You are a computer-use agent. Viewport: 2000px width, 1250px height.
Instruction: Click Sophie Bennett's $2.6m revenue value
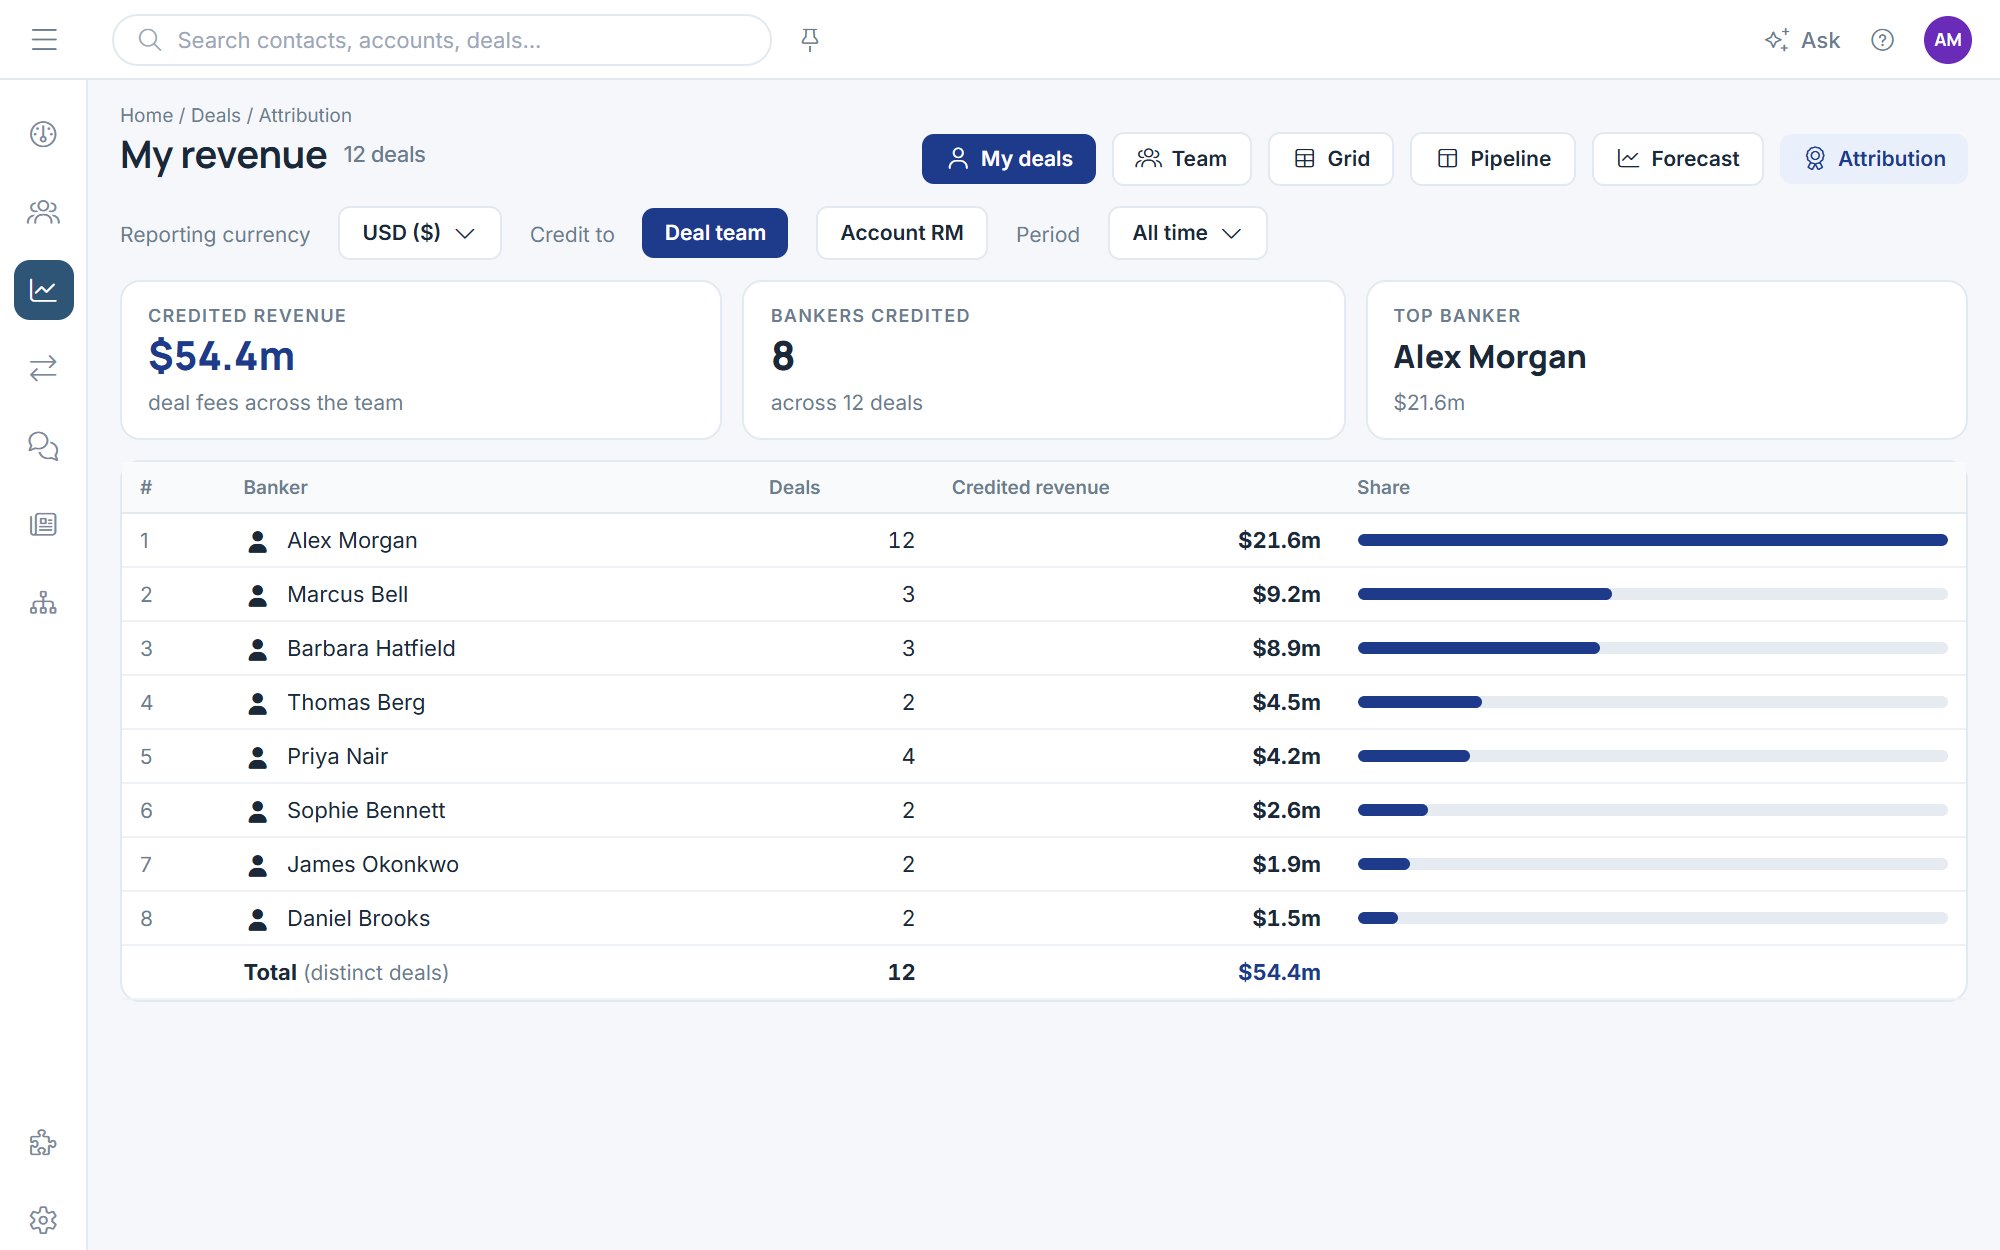(x=1286, y=811)
